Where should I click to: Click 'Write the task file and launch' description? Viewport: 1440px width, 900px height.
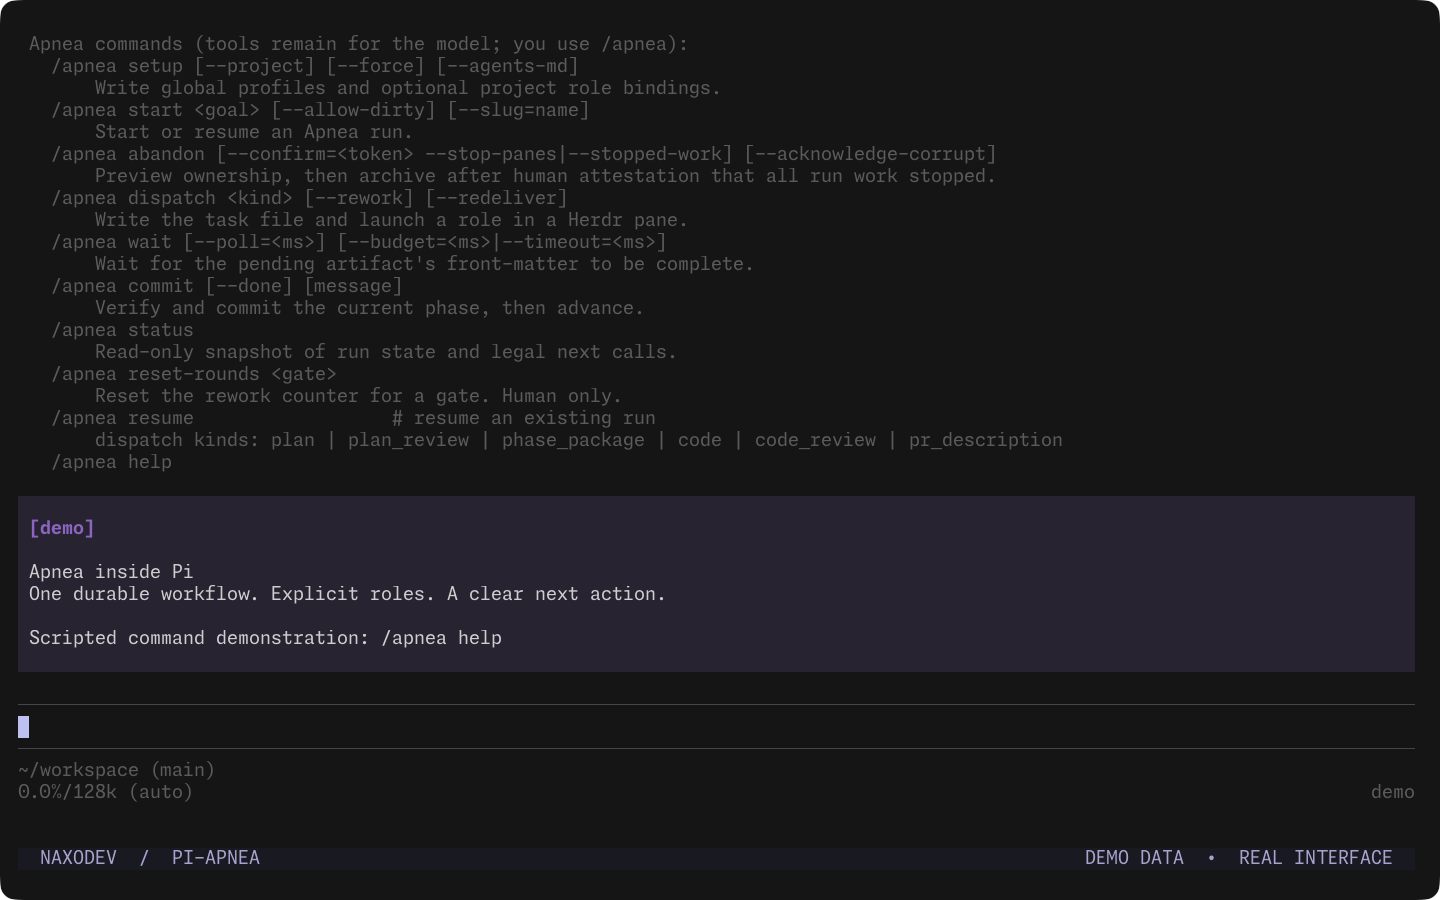(391, 220)
